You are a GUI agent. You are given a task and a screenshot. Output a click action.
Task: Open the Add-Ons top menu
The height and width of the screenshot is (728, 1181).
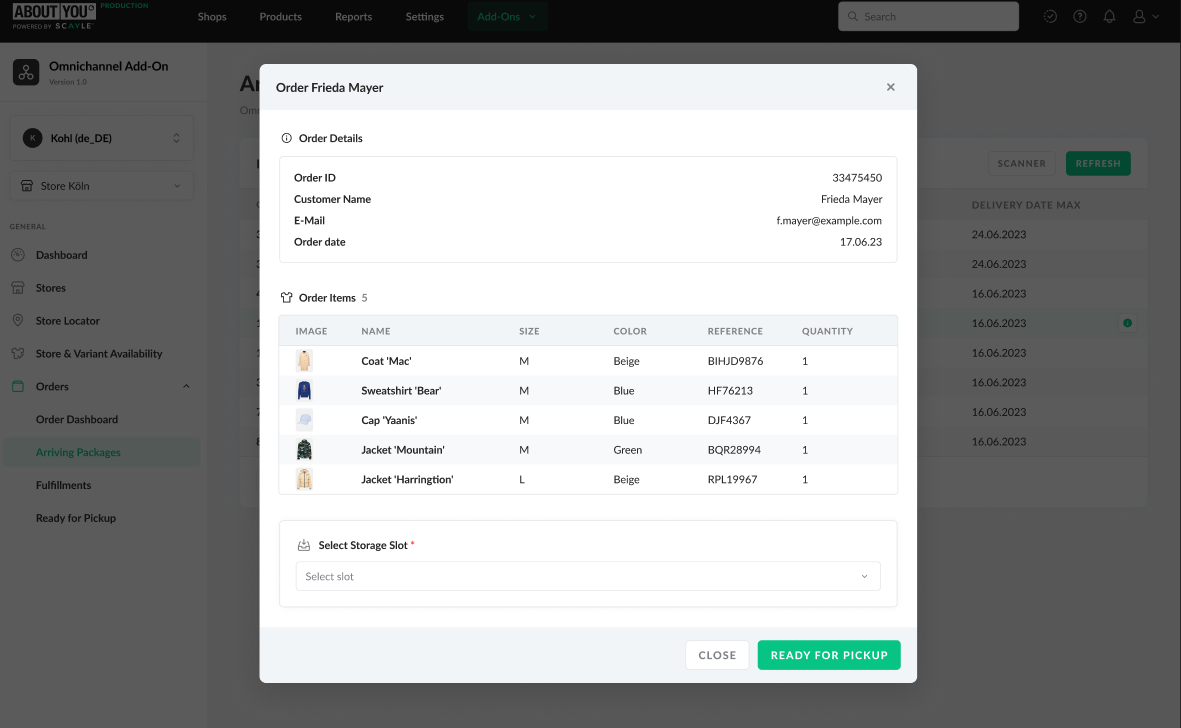506,17
